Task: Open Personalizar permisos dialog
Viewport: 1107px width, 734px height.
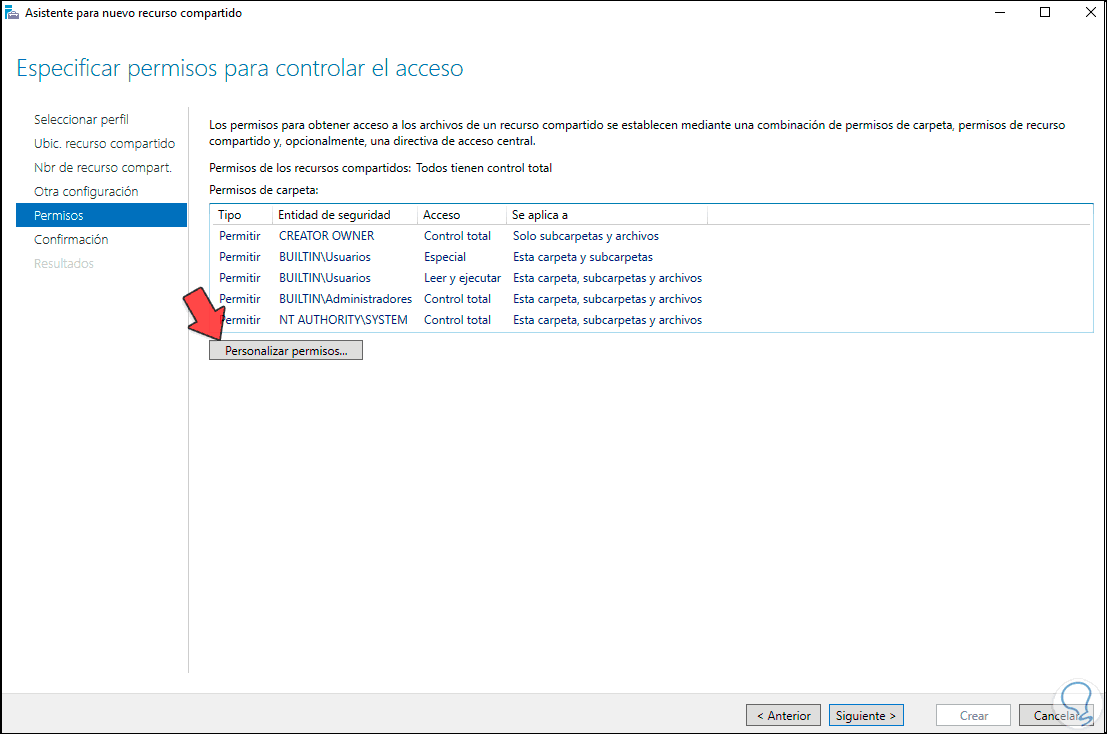Action: pyautogui.click(x=285, y=349)
